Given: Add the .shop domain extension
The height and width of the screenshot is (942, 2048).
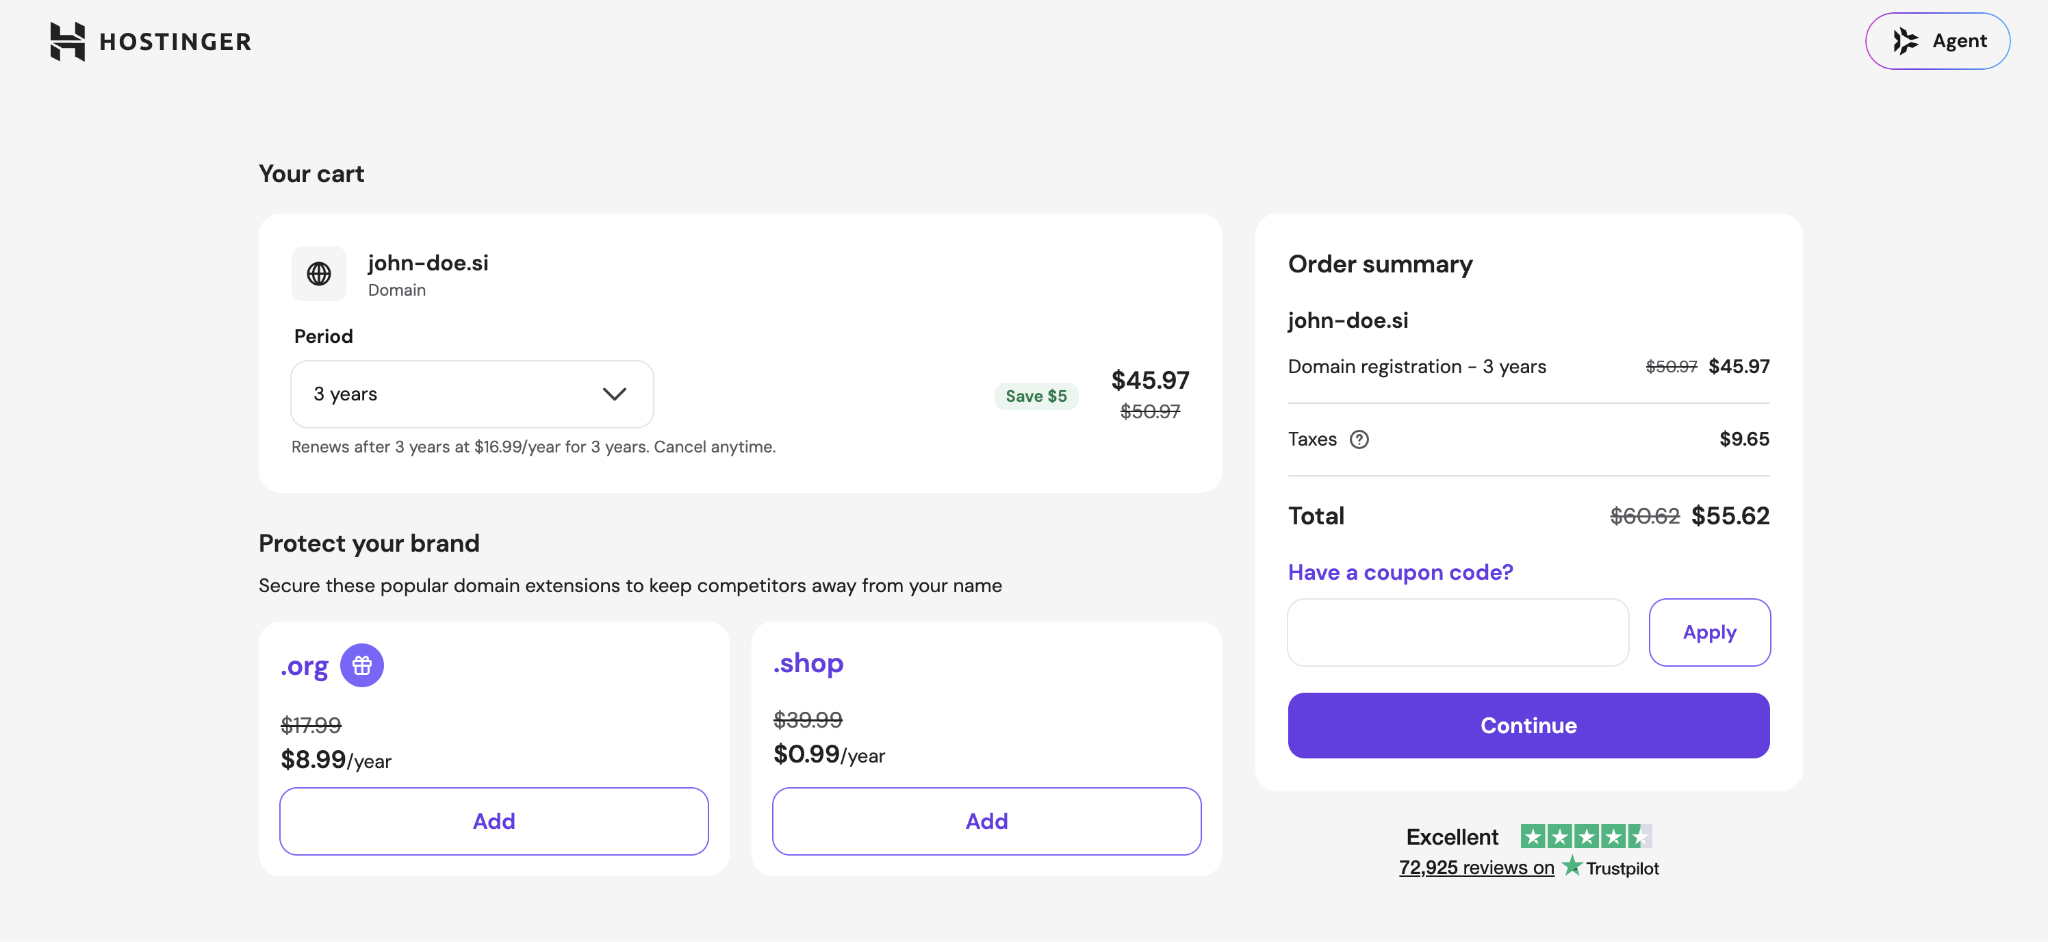Looking at the screenshot, I should click(x=986, y=821).
